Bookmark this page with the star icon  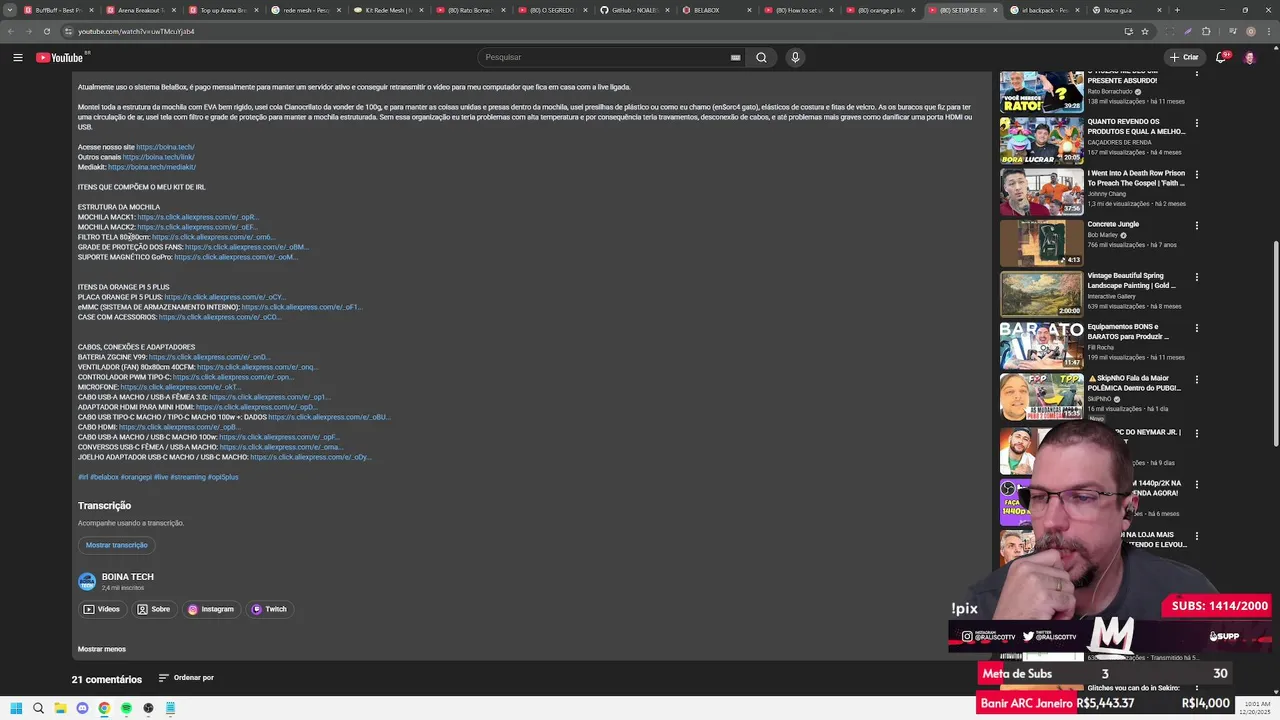tap(1145, 31)
